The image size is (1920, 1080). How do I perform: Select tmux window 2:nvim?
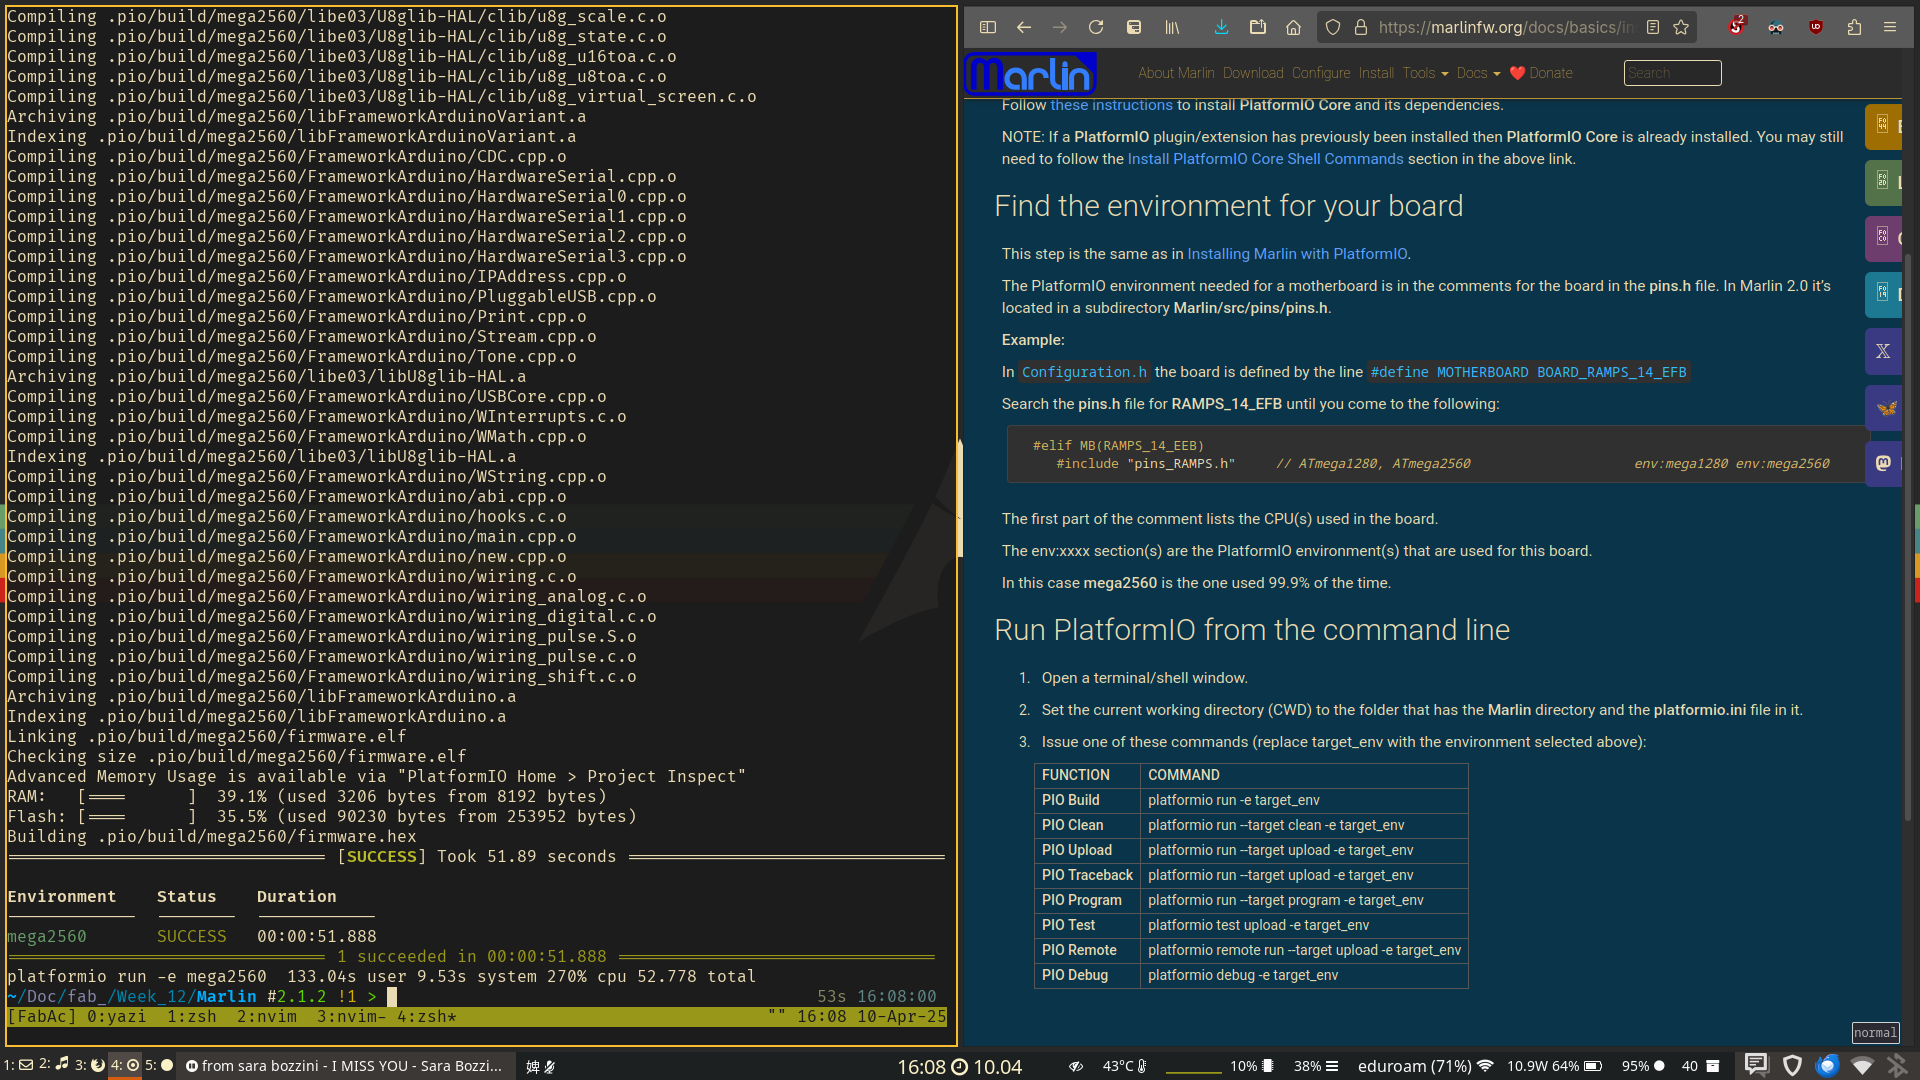(266, 1016)
